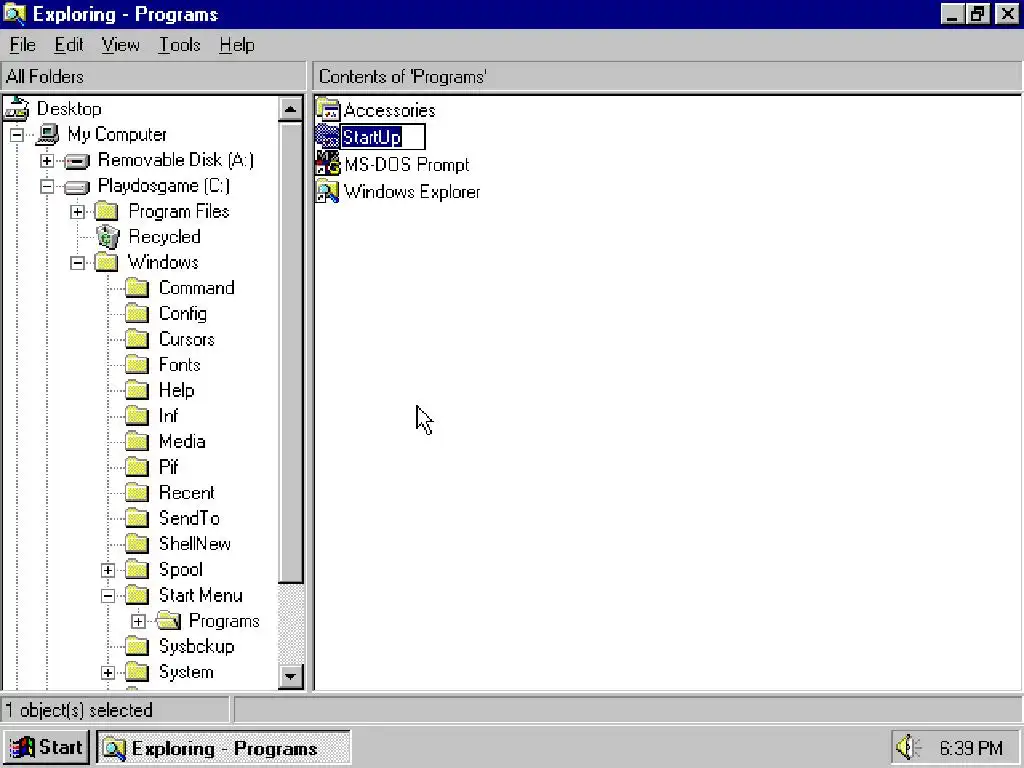Expand the Removable Disk (A:) node
The width and height of the screenshot is (1024, 768).
[x=47, y=161]
